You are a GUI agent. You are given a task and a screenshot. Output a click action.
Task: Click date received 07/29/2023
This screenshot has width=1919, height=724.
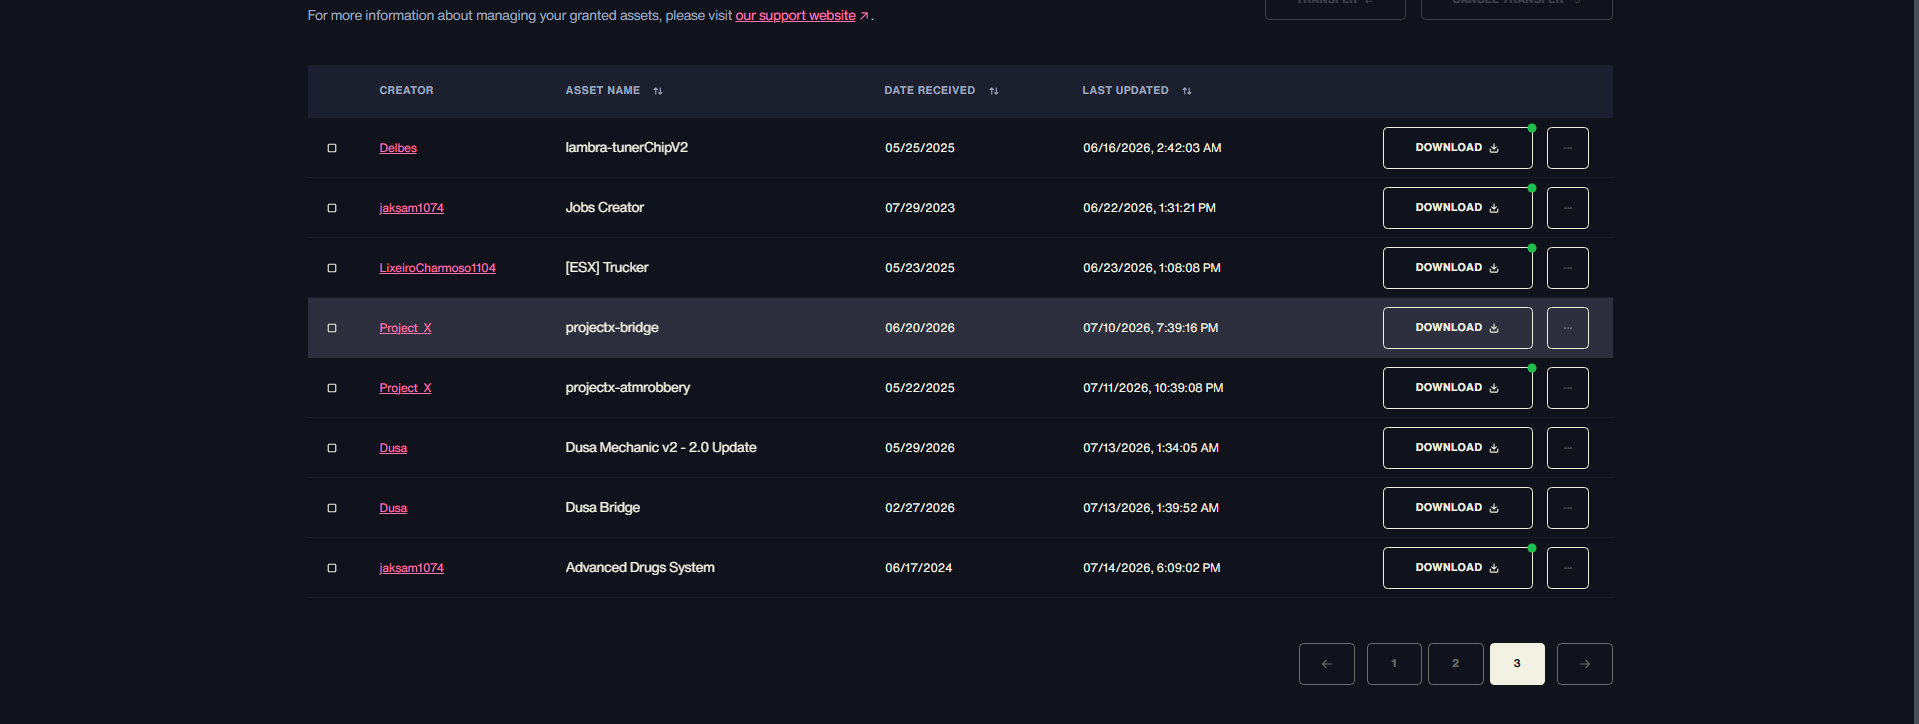920,208
